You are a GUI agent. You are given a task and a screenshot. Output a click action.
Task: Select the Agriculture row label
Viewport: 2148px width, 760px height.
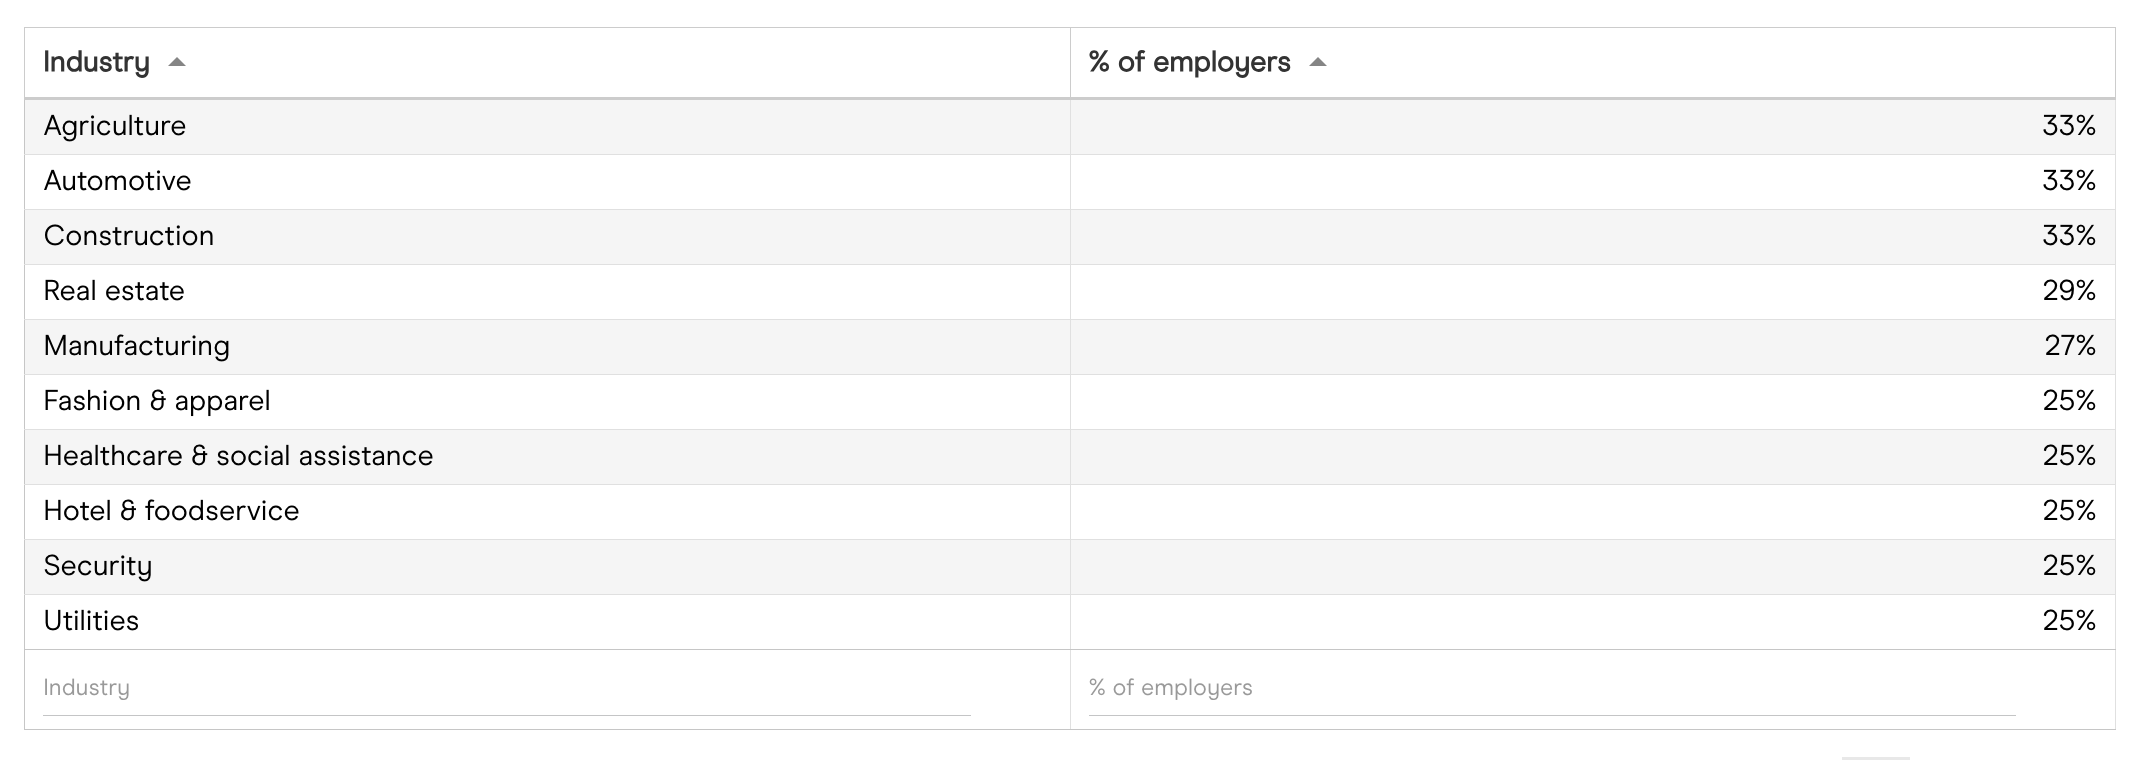[115, 126]
